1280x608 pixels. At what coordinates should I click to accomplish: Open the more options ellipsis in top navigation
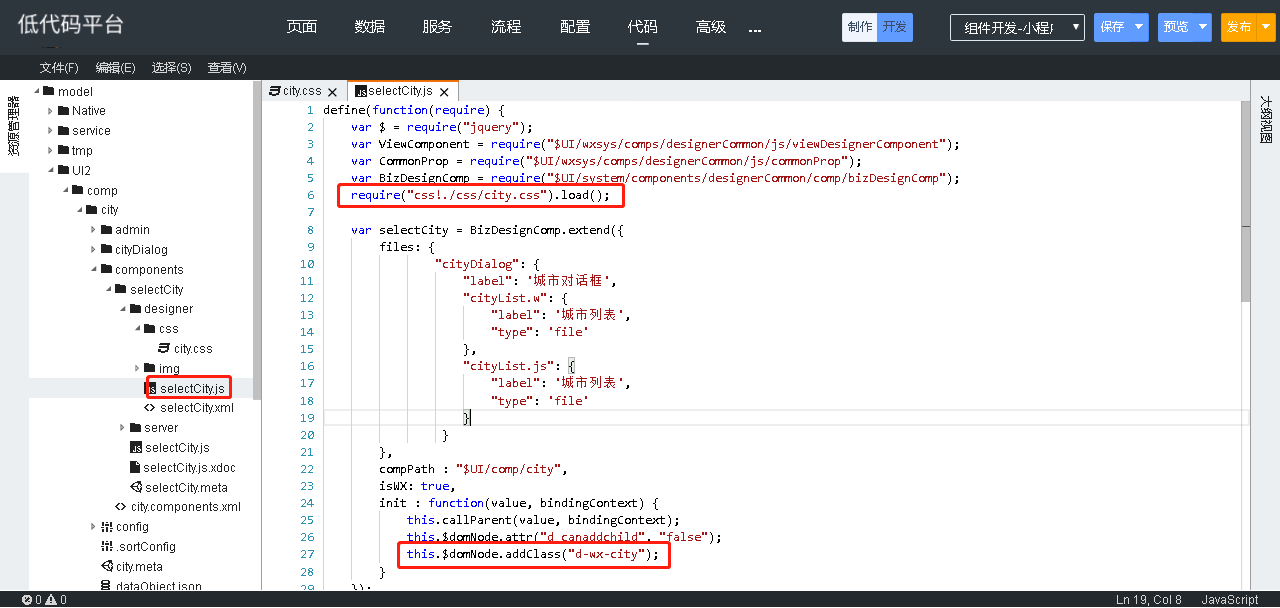click(x=755, y=29)
